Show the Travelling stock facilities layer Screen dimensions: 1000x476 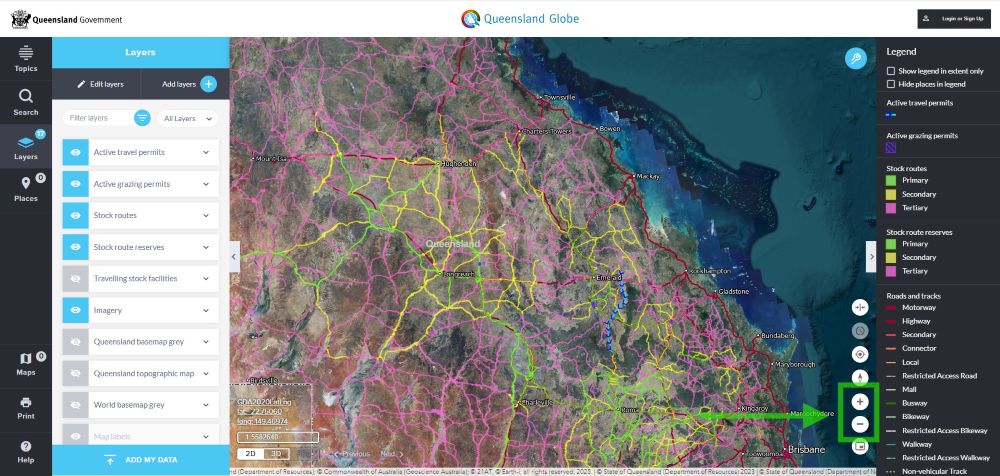click(77, 279)
